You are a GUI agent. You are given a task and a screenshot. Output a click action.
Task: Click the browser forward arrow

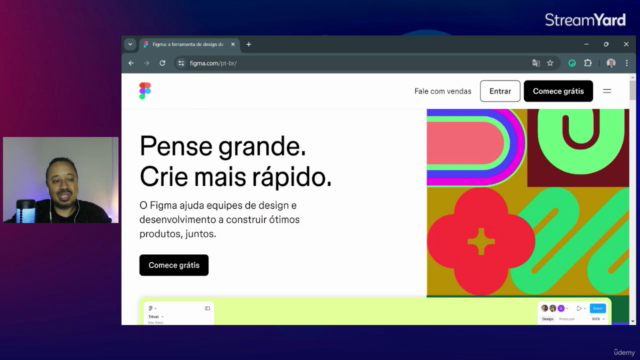pyautogui.click(x=147, y=63)
